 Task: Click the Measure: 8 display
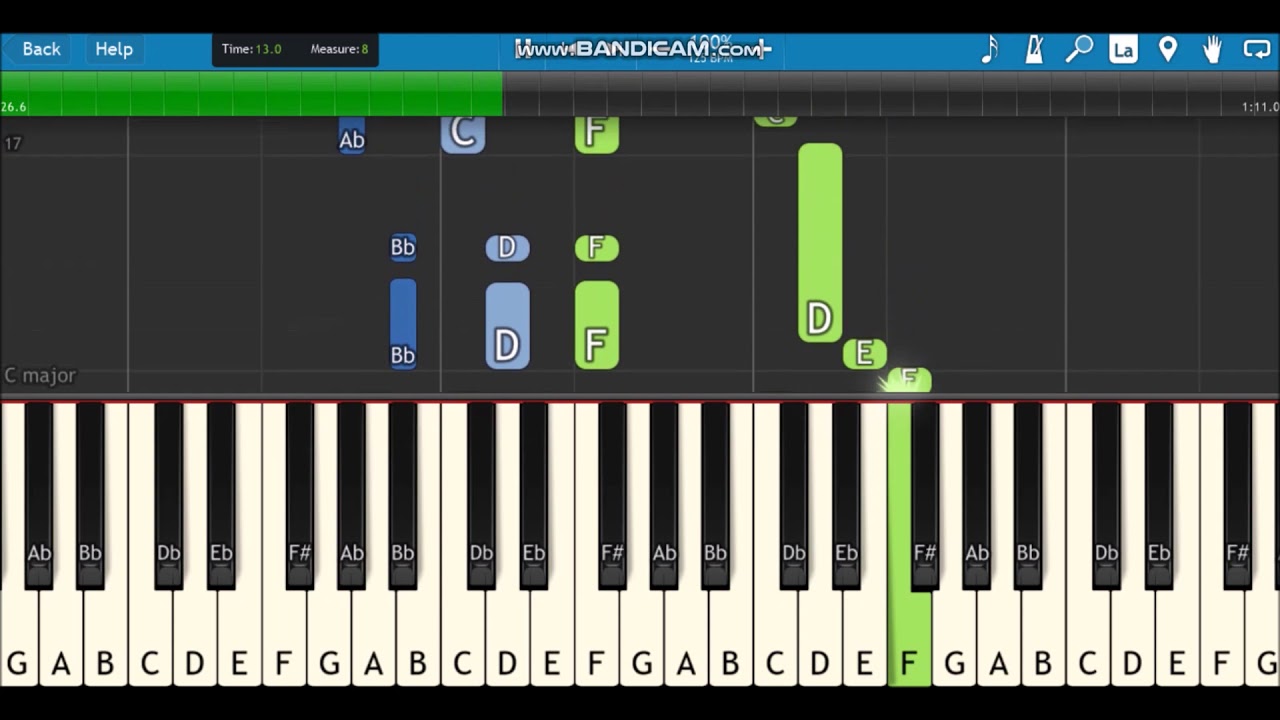(x=339, y=49)
